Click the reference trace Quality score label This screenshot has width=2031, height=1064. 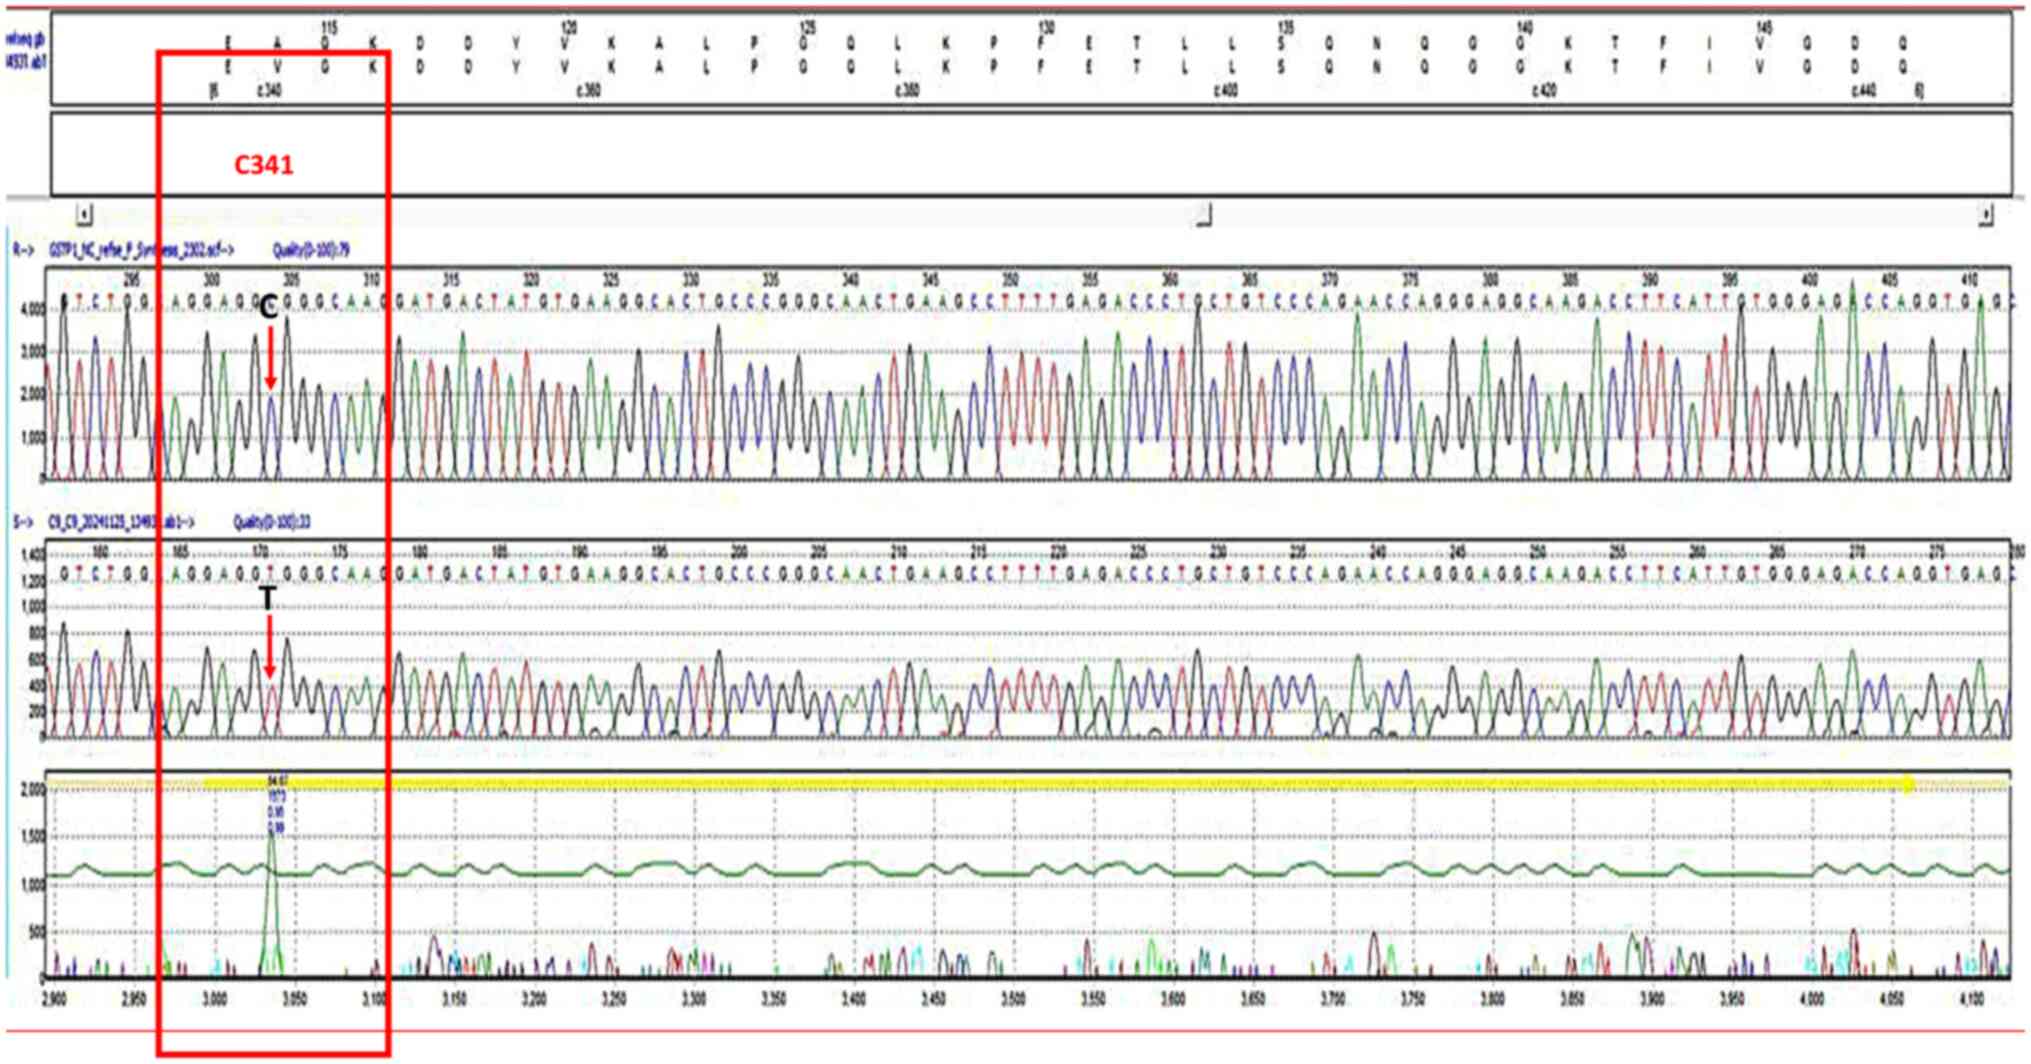[311, 250]
